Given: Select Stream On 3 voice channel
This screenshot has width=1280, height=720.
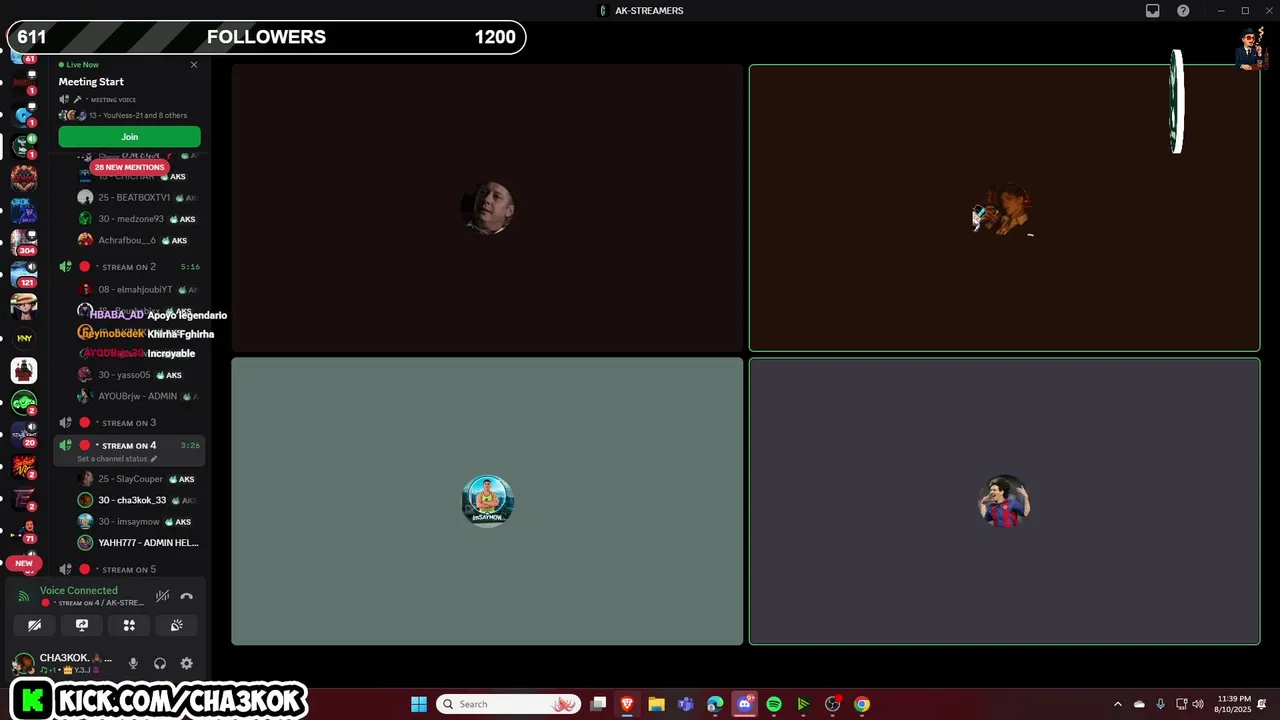Looking at the screenshot, I should pyautogui.click(x=129, y=423).
